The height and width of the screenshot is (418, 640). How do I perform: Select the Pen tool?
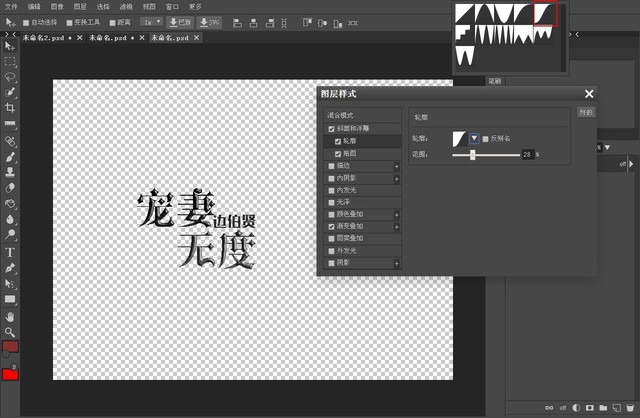point(10,268)
